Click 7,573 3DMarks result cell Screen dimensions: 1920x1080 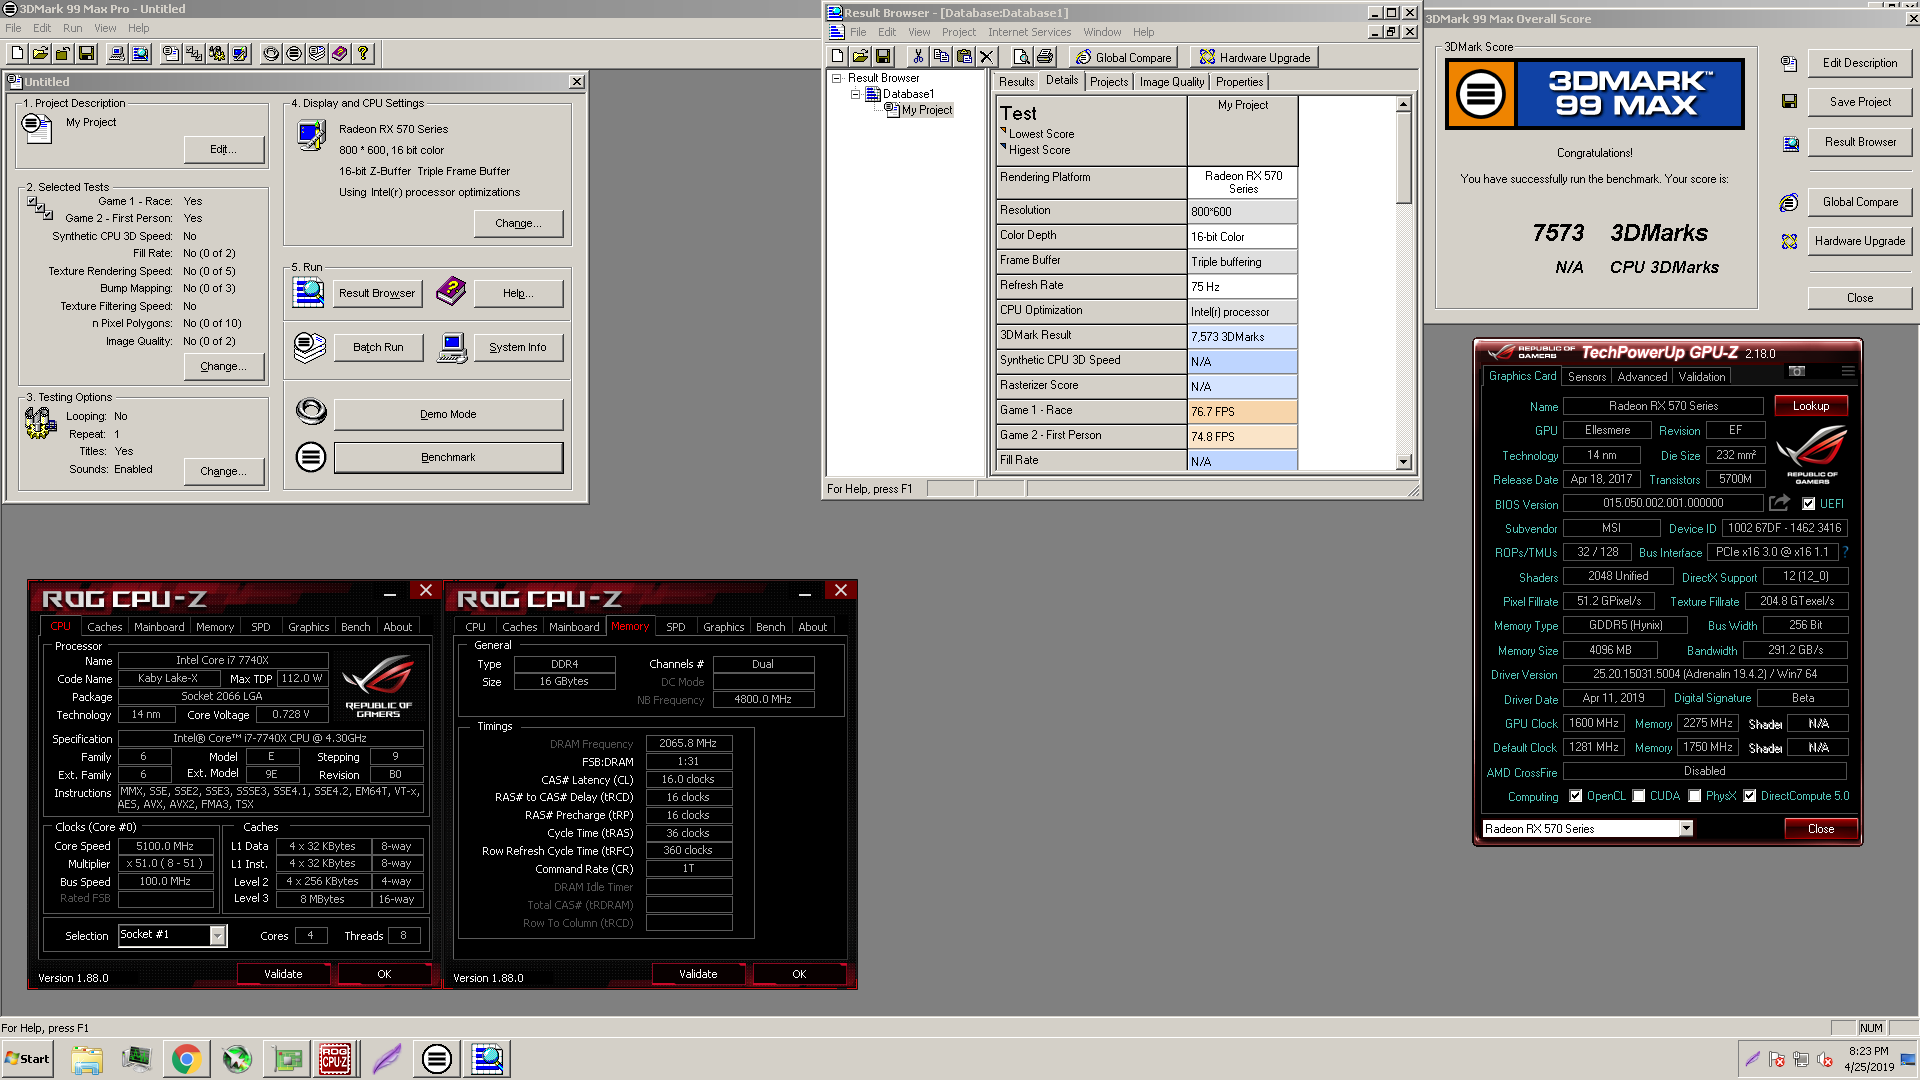point(1242,337)
